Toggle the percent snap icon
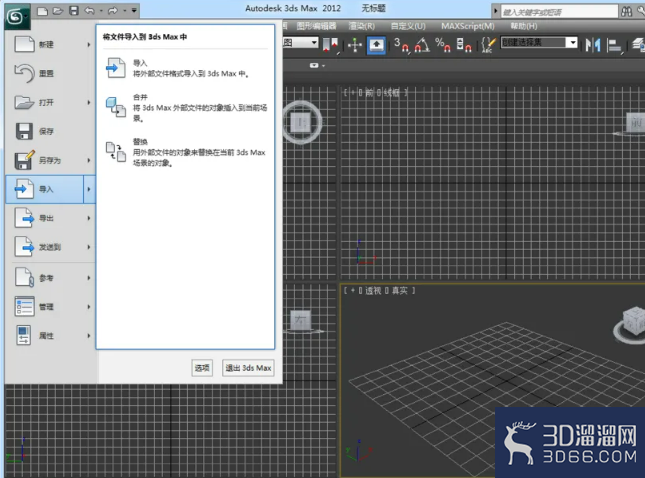Screen dimensions: 645x478 pyautogui.click(x=443, y=45)
